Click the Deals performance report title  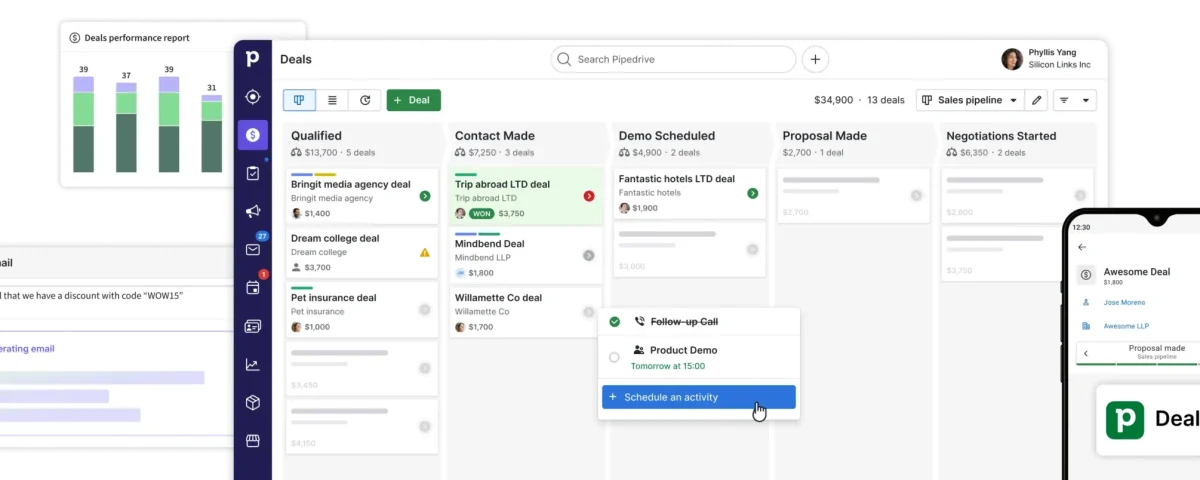(x=137, y=38)
